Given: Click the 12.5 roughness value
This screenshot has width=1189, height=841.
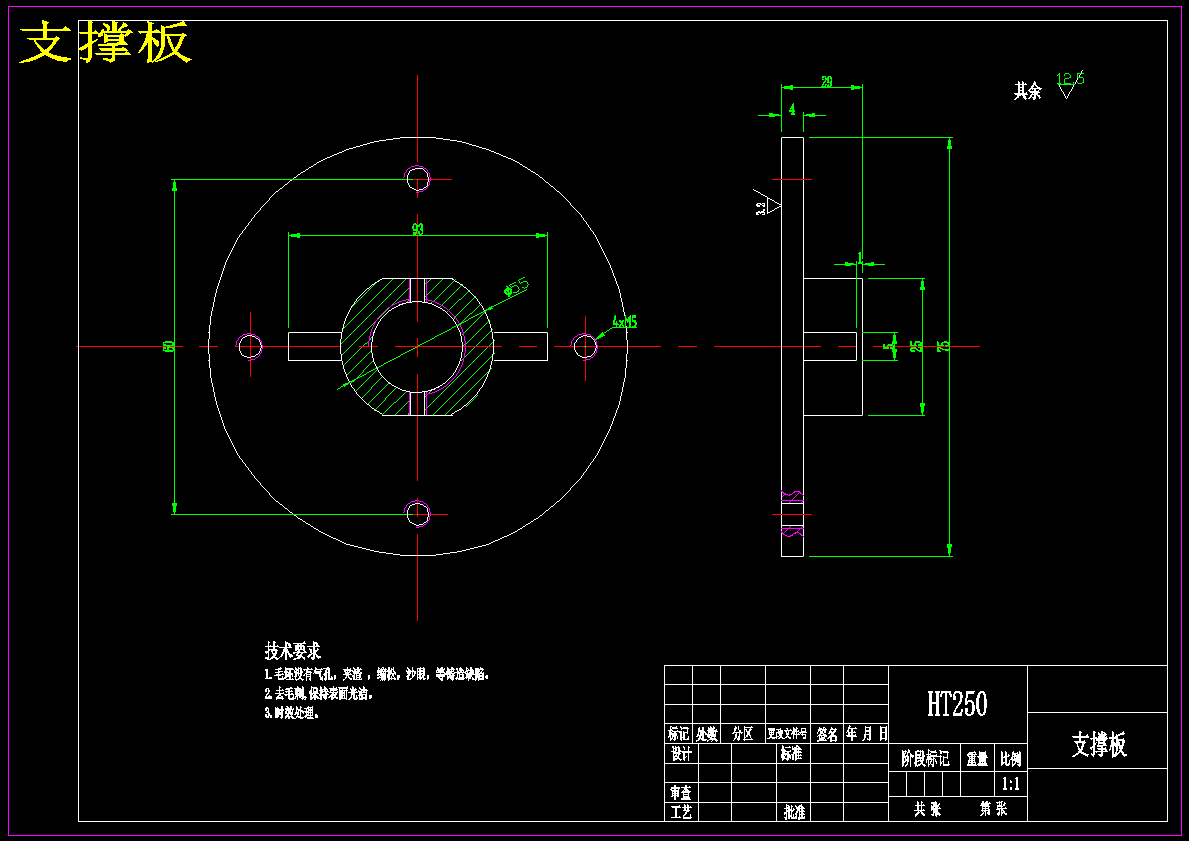Looking at the screenshot, I should point(1071,78).
